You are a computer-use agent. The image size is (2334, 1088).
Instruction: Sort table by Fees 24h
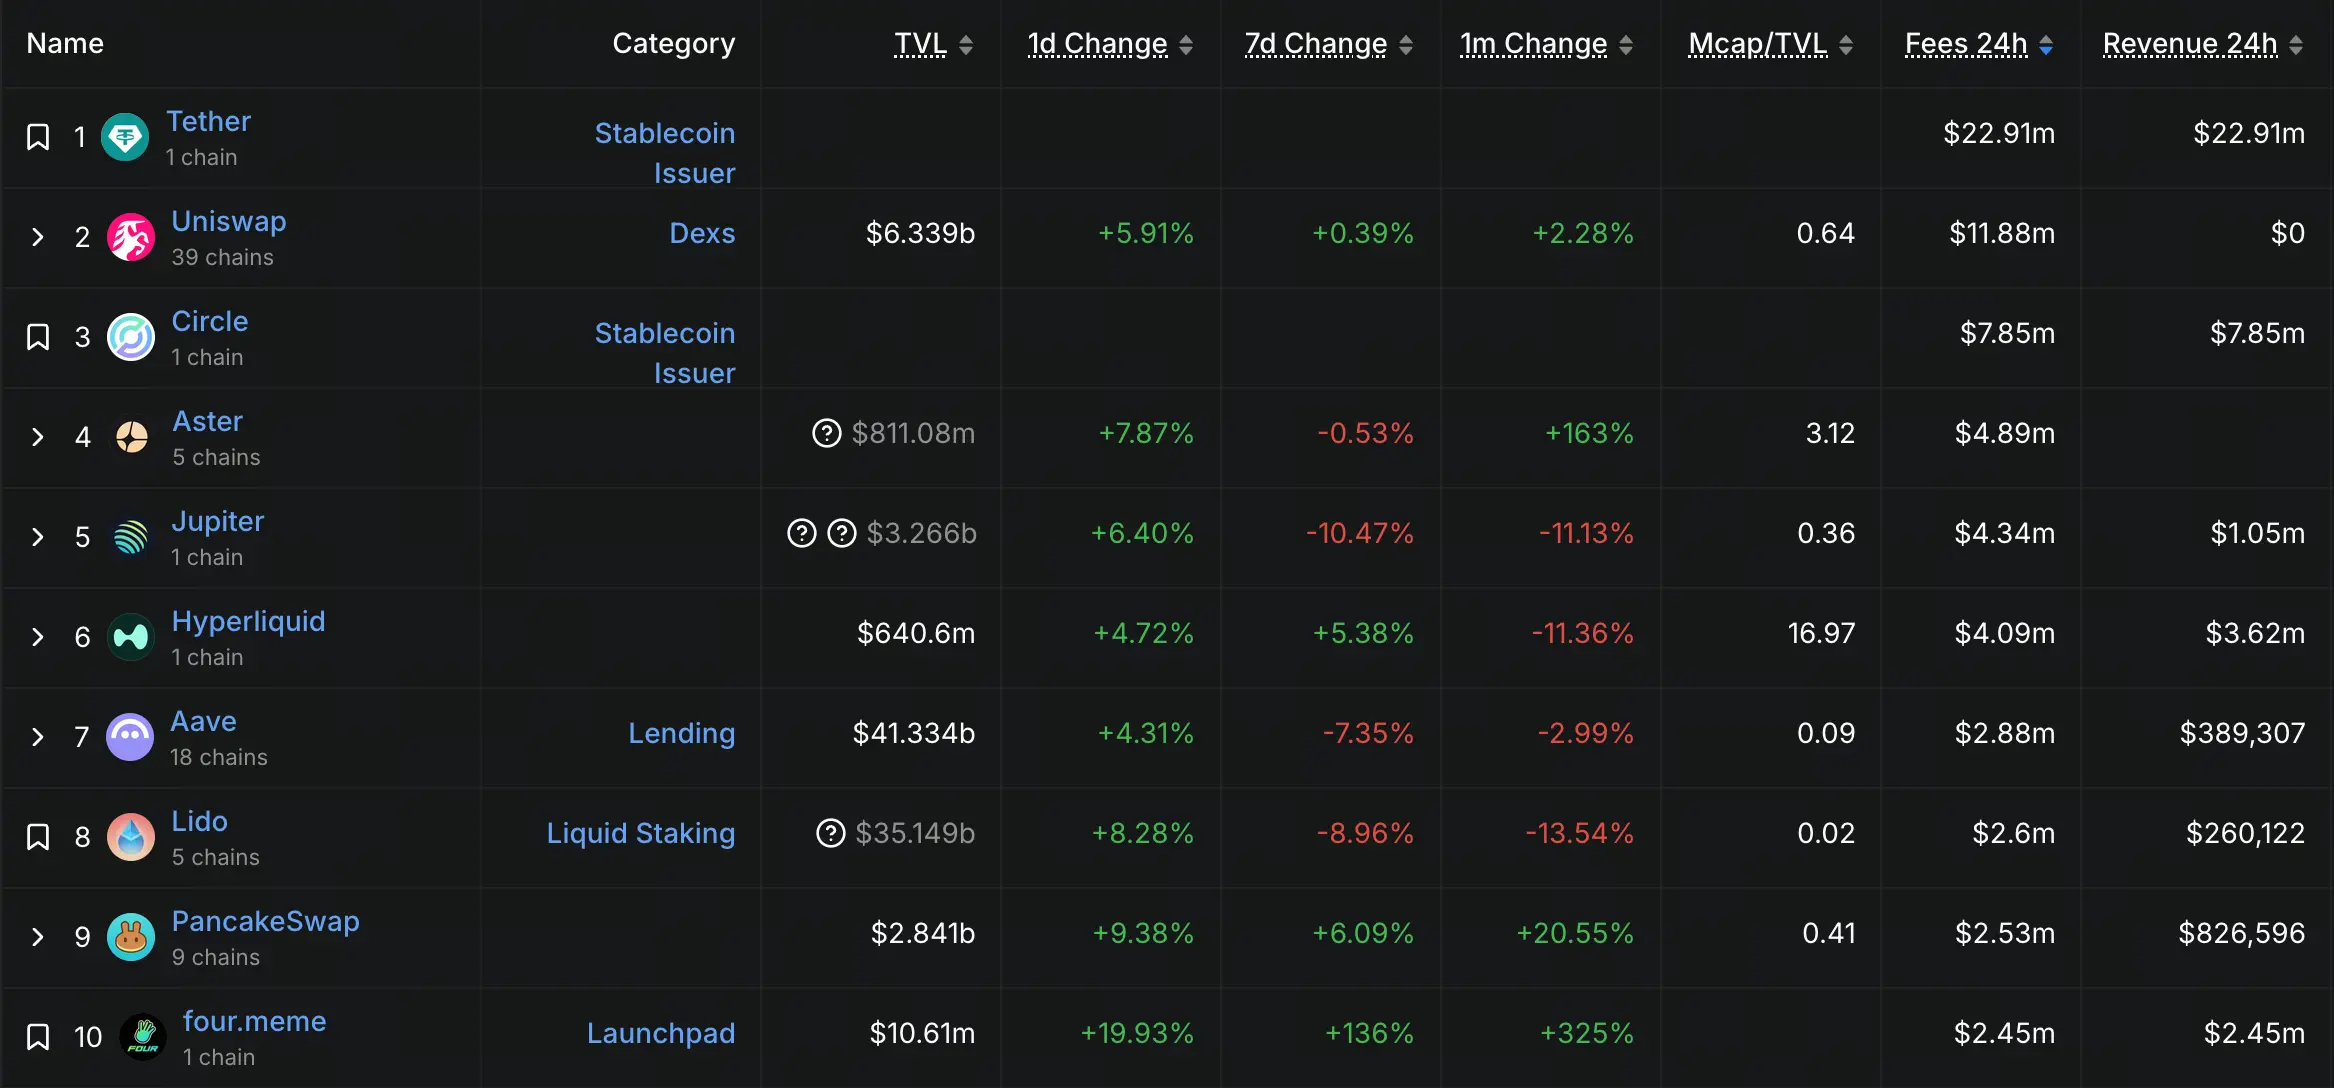[1966, 43]
